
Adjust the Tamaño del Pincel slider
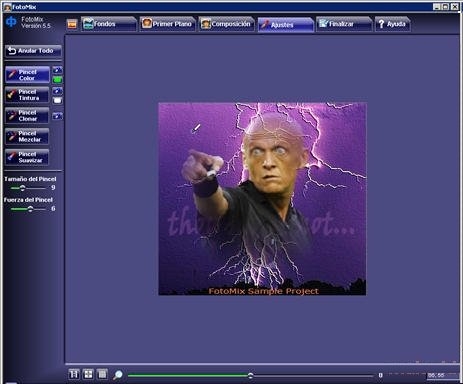click(x=28, y=188)
